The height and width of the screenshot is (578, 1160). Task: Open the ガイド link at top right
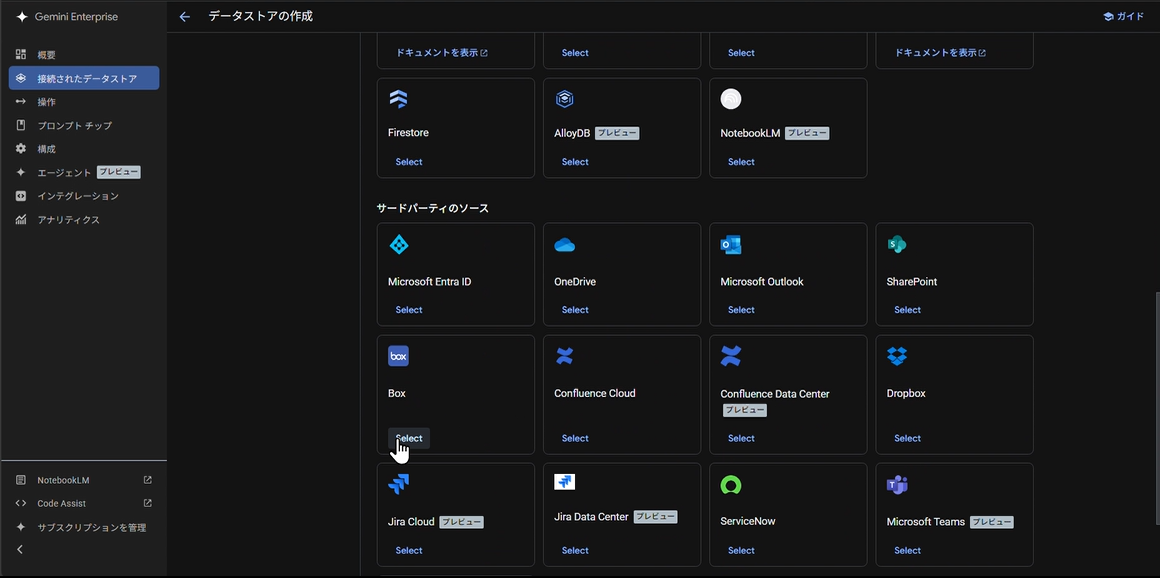click(1123, 17)
